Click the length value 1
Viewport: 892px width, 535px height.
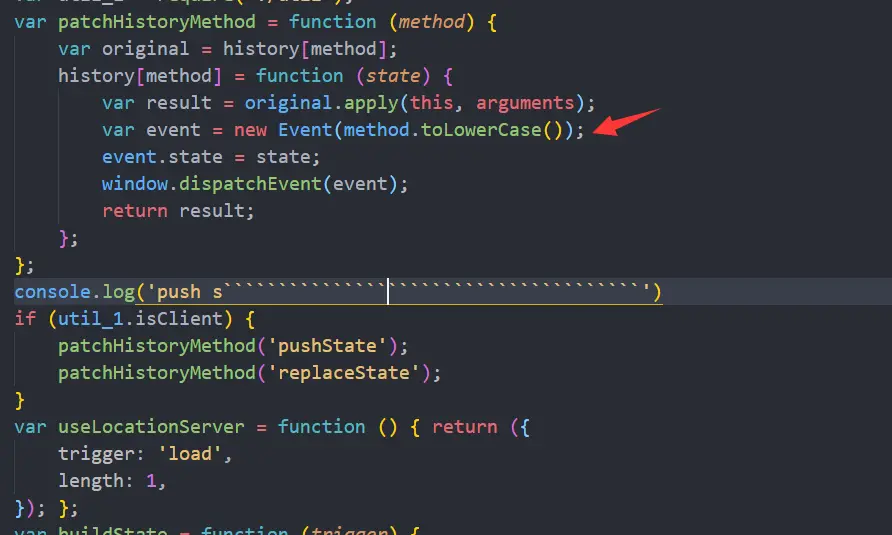(x=151, y=482)
